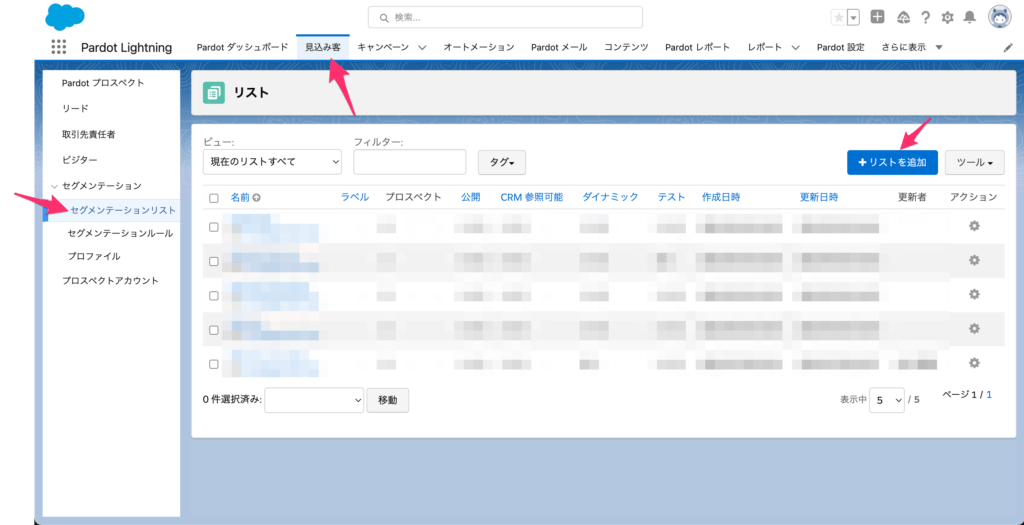
Task: Select セグメンテーションルール in sidebar
Action: (120, 233)
